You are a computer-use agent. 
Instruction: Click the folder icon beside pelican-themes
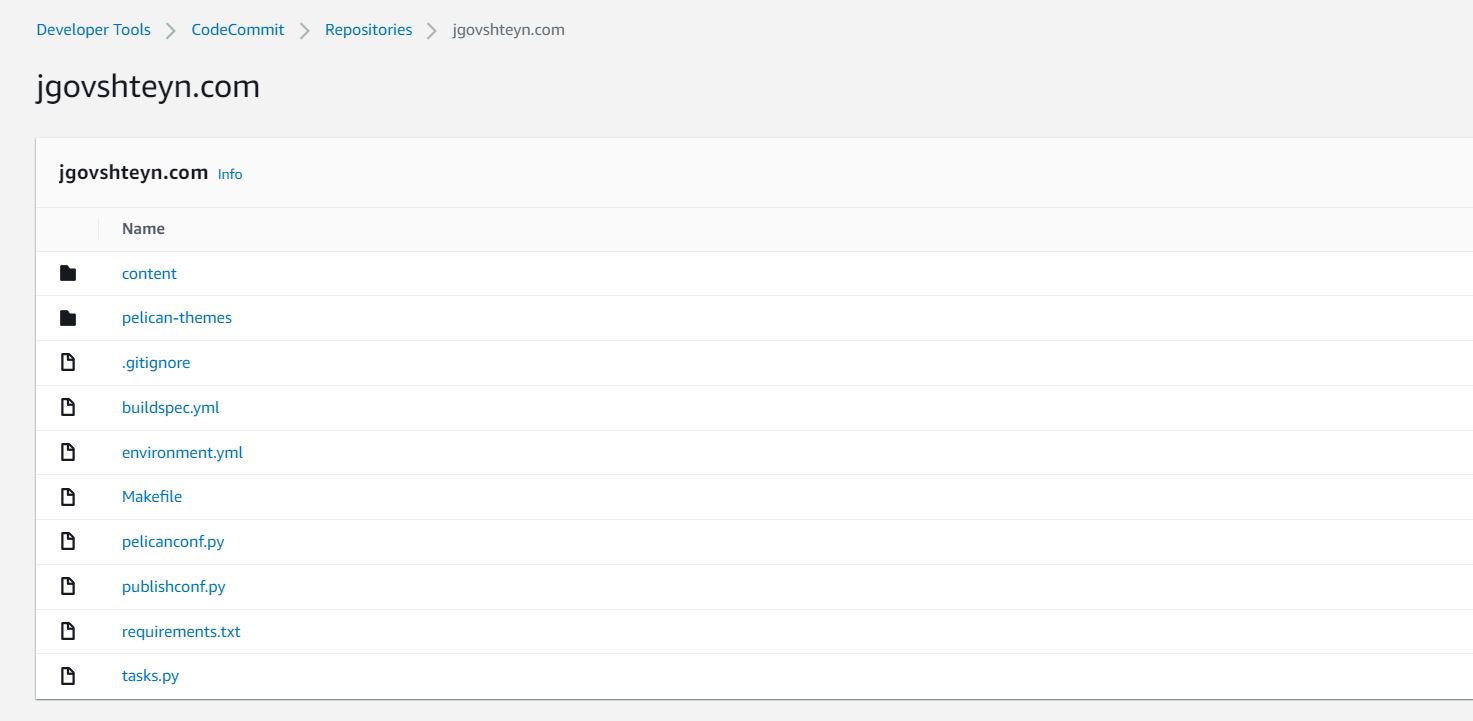(68, 318)
